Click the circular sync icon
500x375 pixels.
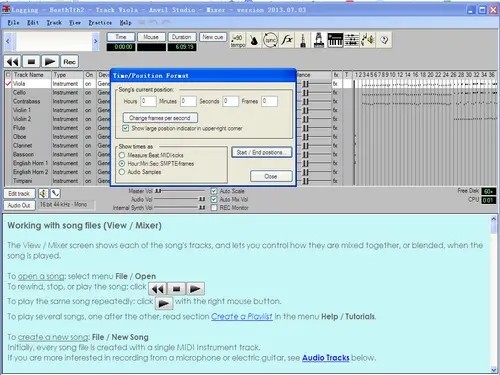point(270,40)
